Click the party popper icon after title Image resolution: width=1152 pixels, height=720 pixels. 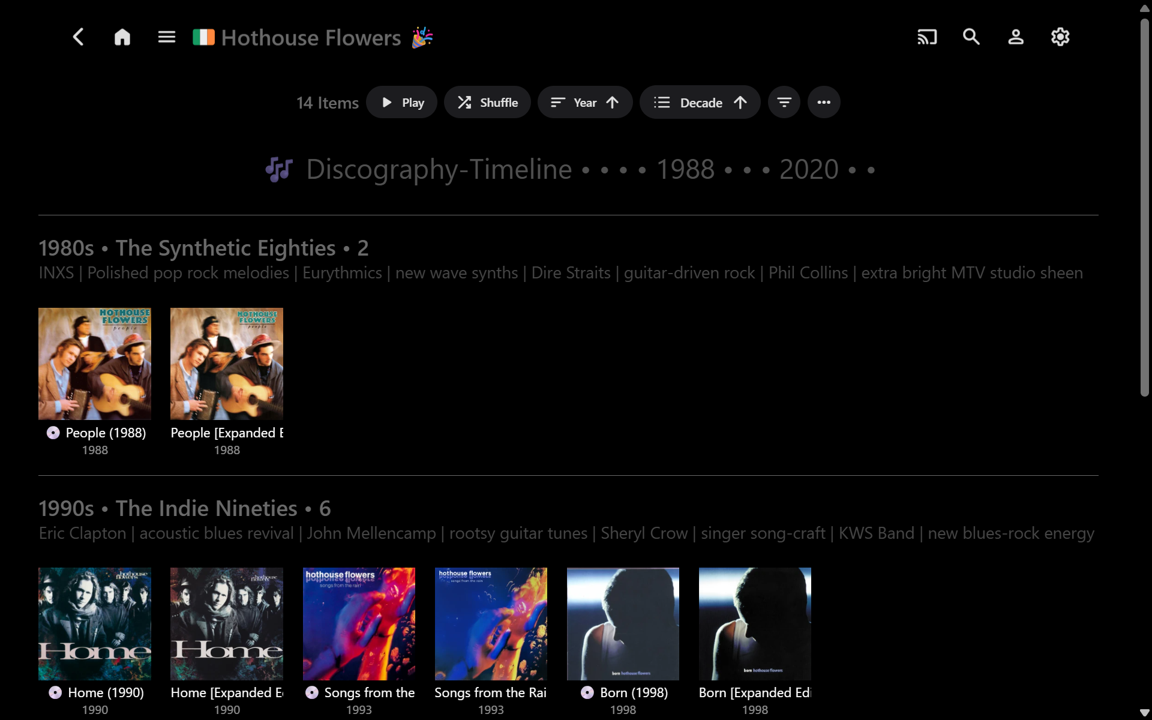[422, 37]
